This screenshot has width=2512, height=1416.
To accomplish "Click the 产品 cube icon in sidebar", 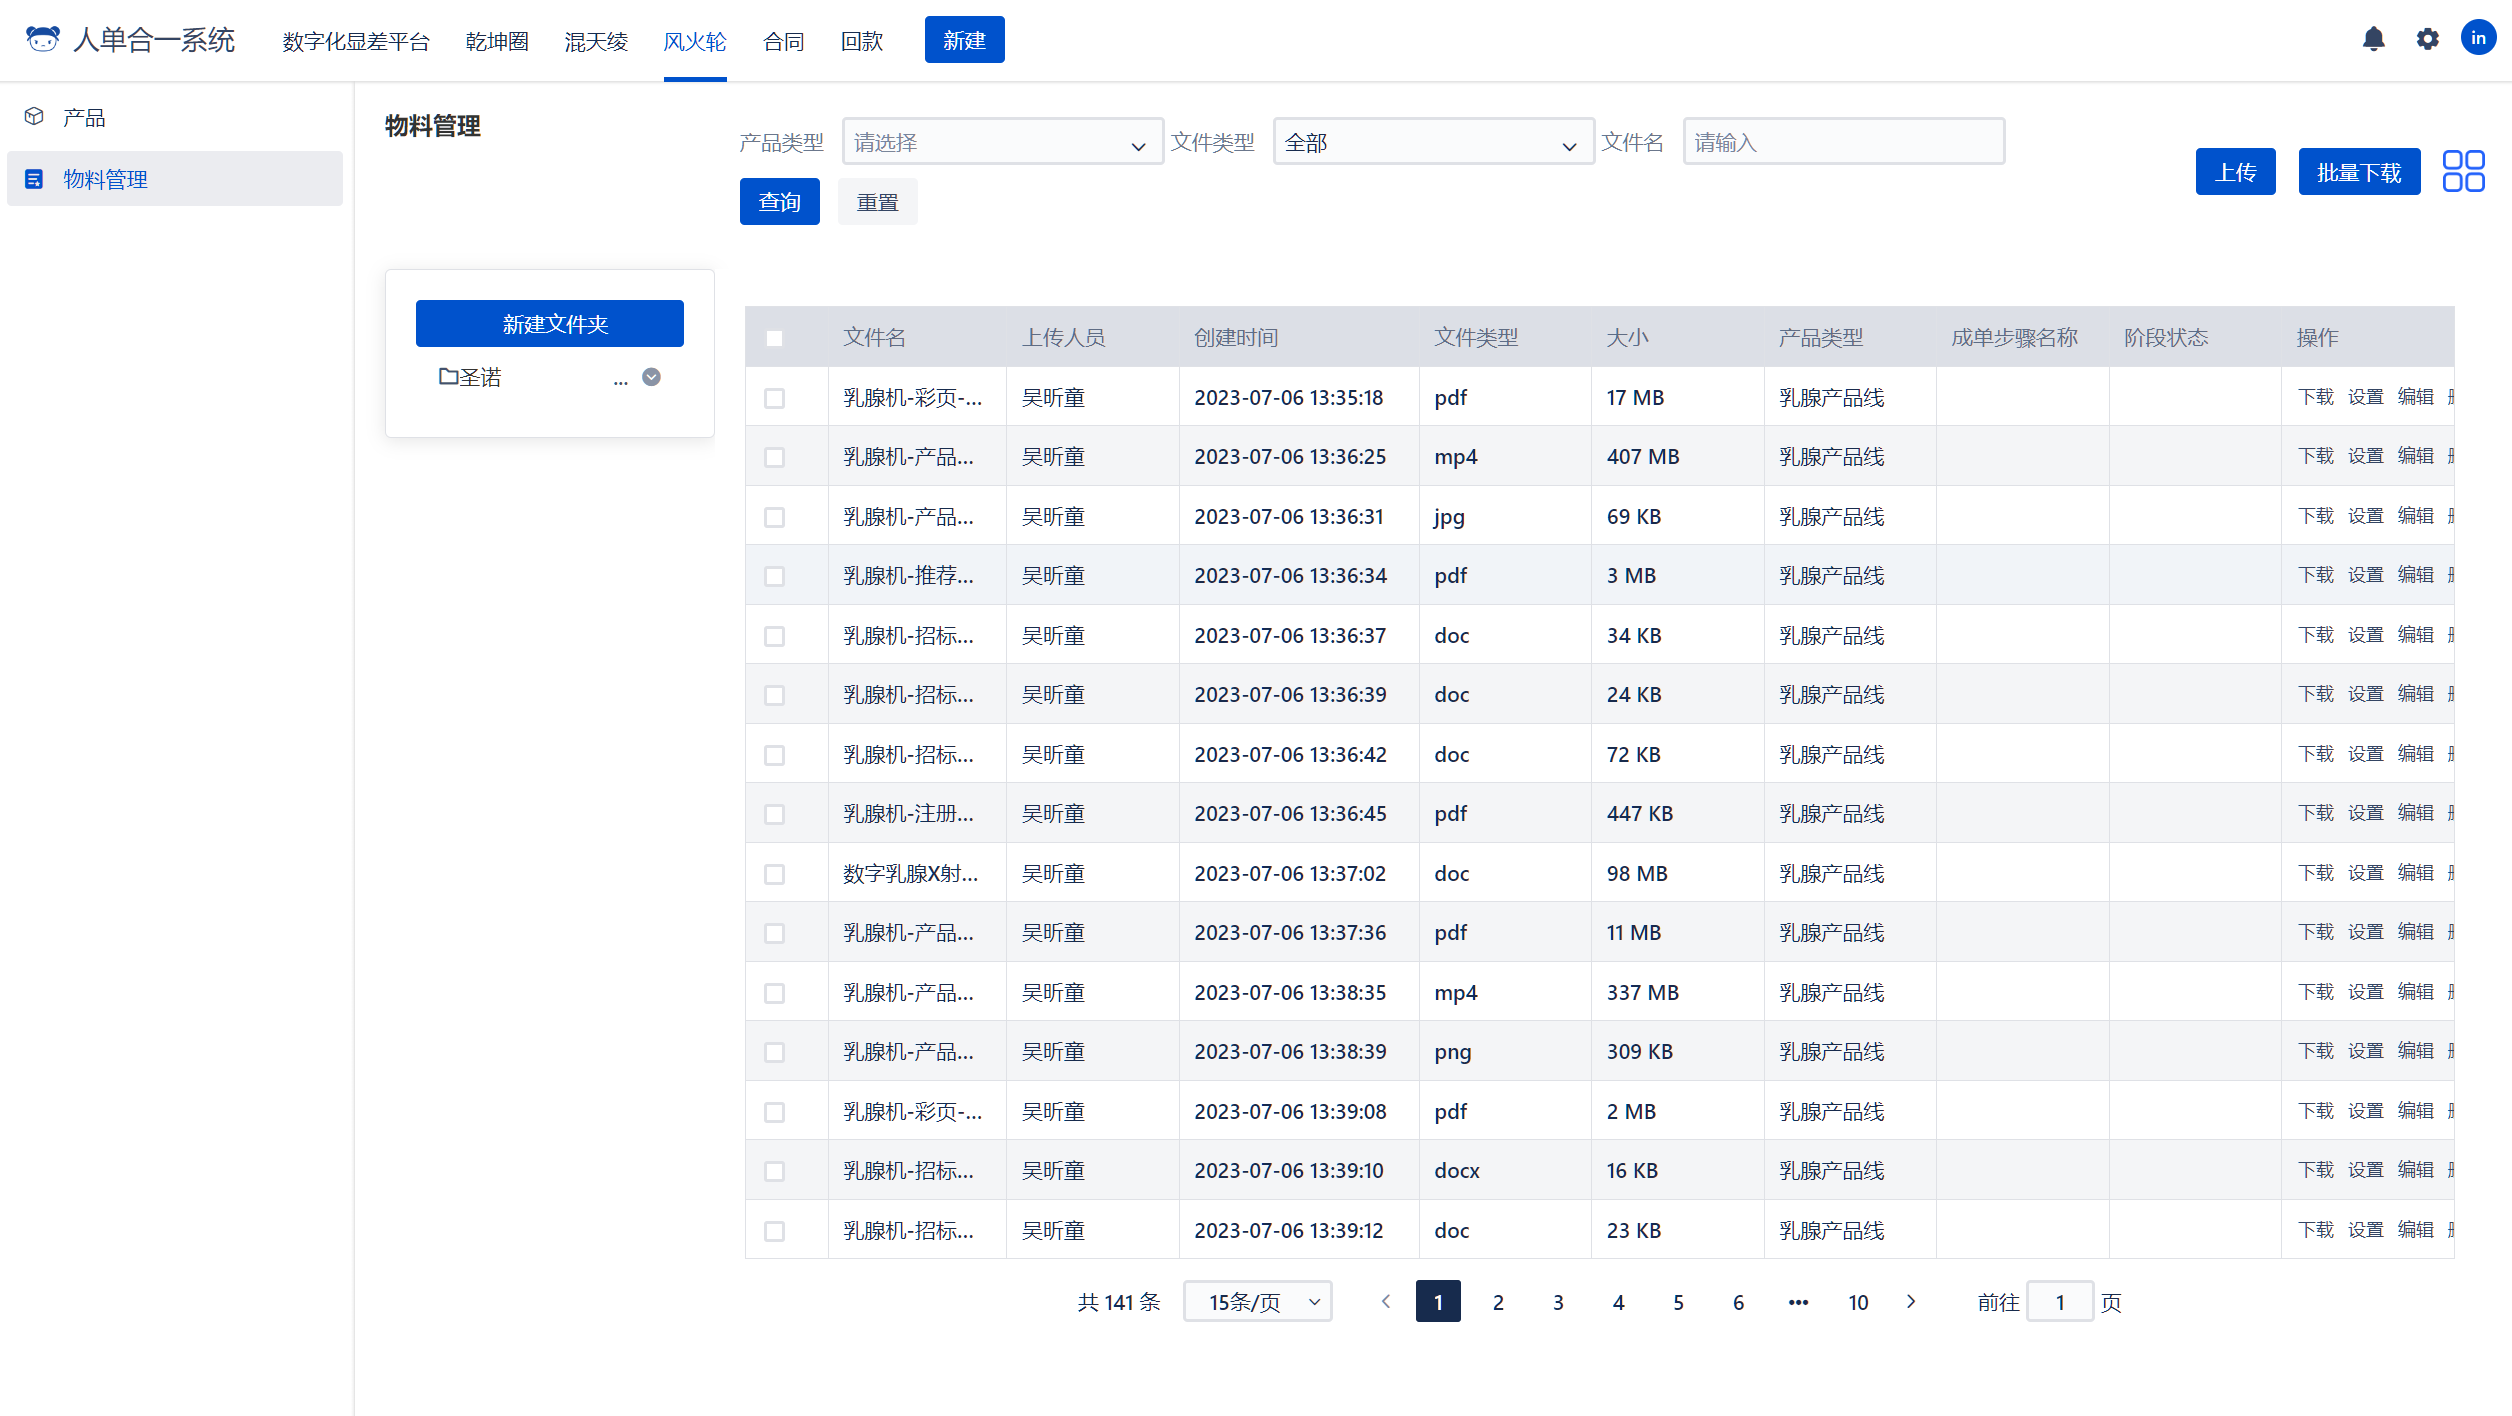I will (x=34, y=117).
